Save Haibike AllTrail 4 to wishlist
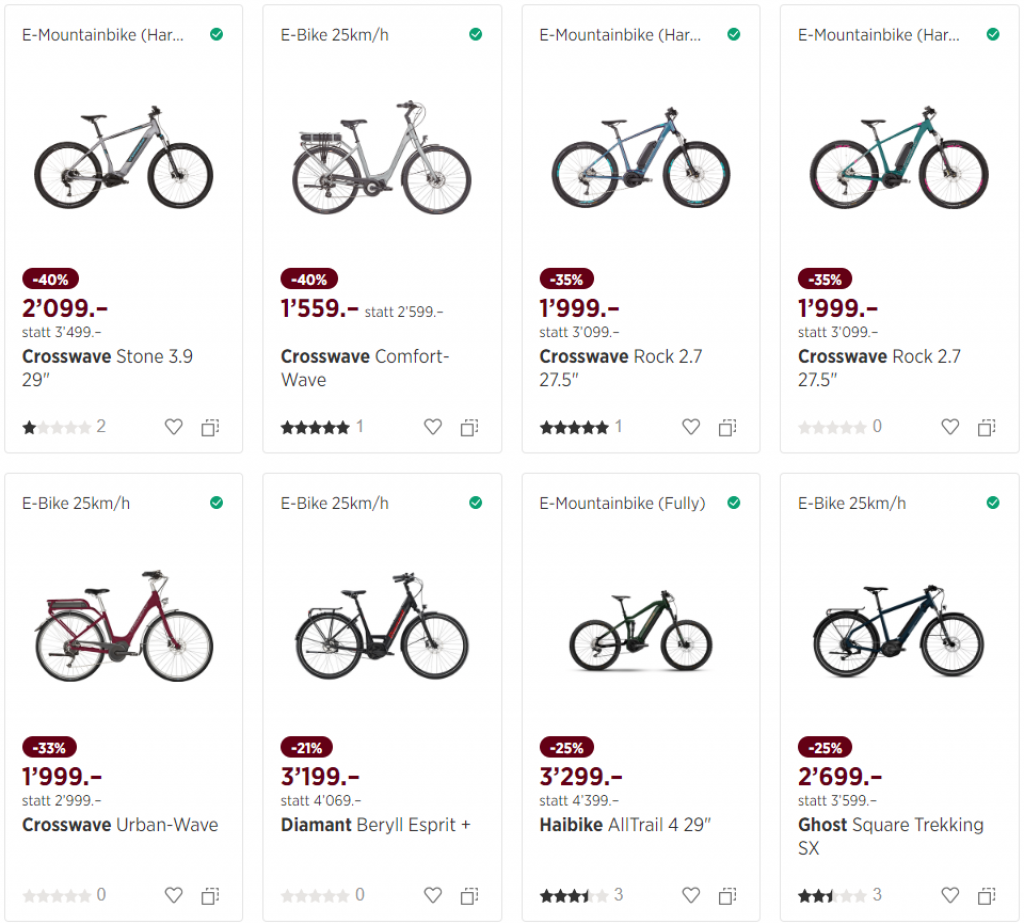Screen dimensions: 1024x924 (691, 895)
